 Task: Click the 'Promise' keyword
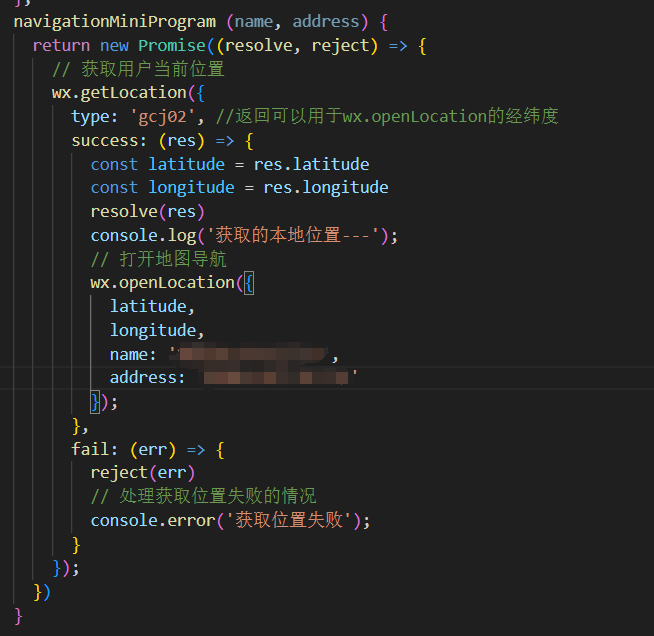tap(172, 45)
